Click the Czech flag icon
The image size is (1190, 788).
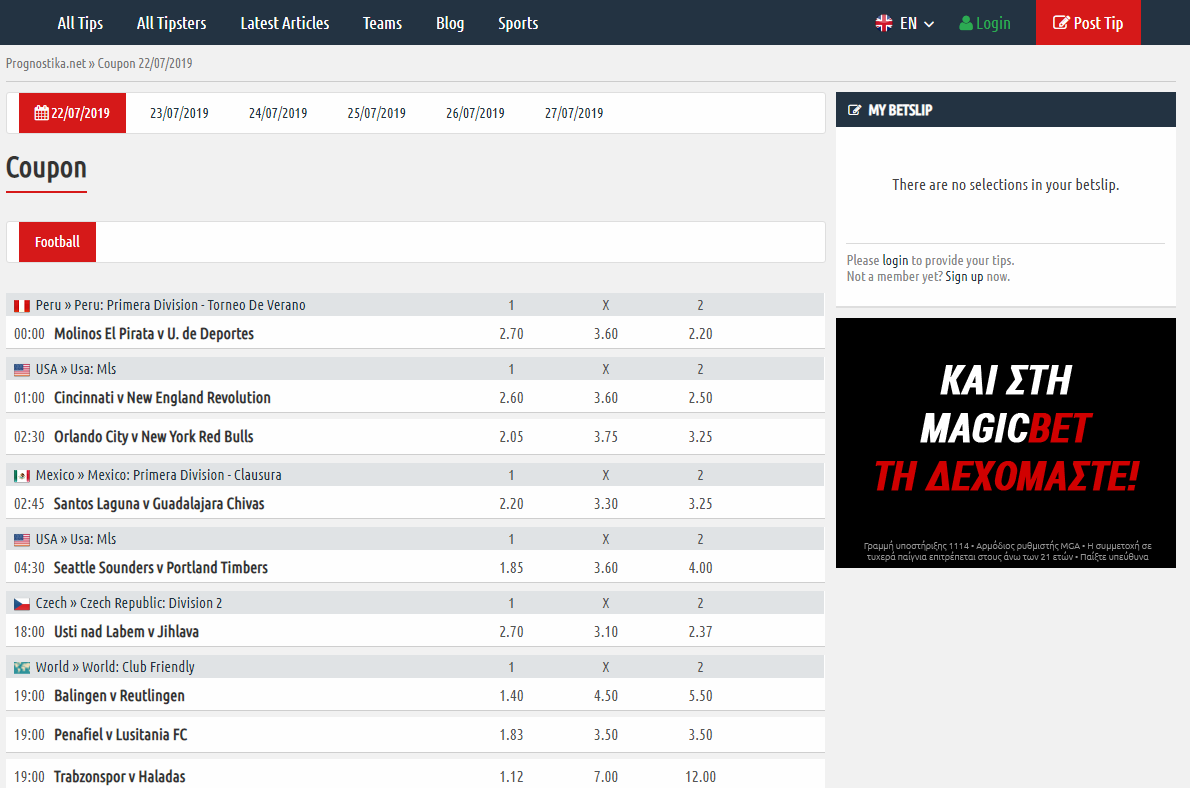(x=22, y=603)
